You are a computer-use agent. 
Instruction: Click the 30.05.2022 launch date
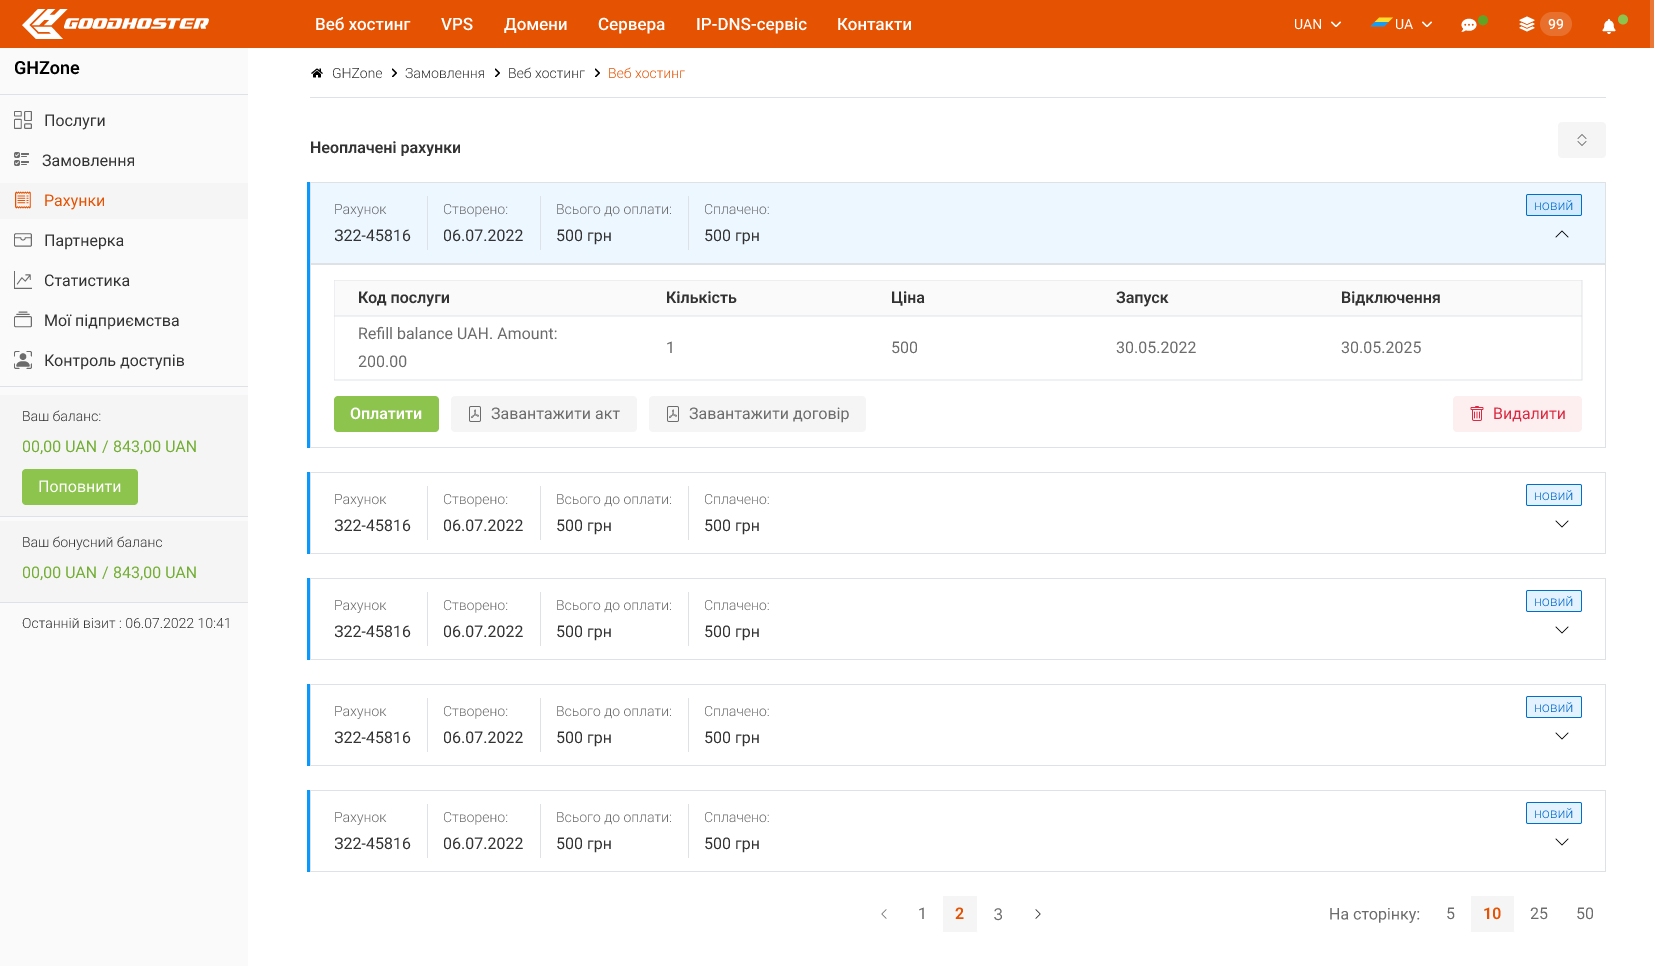pos(1156,348)
